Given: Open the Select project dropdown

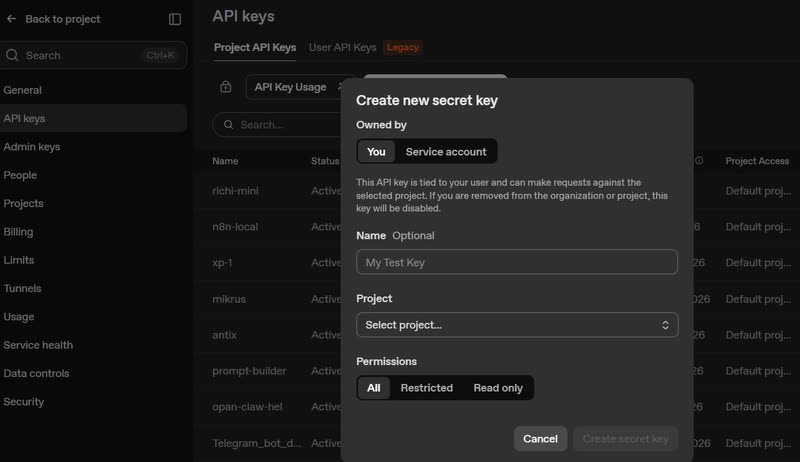Looking at the screenshot, I should 517,325.
